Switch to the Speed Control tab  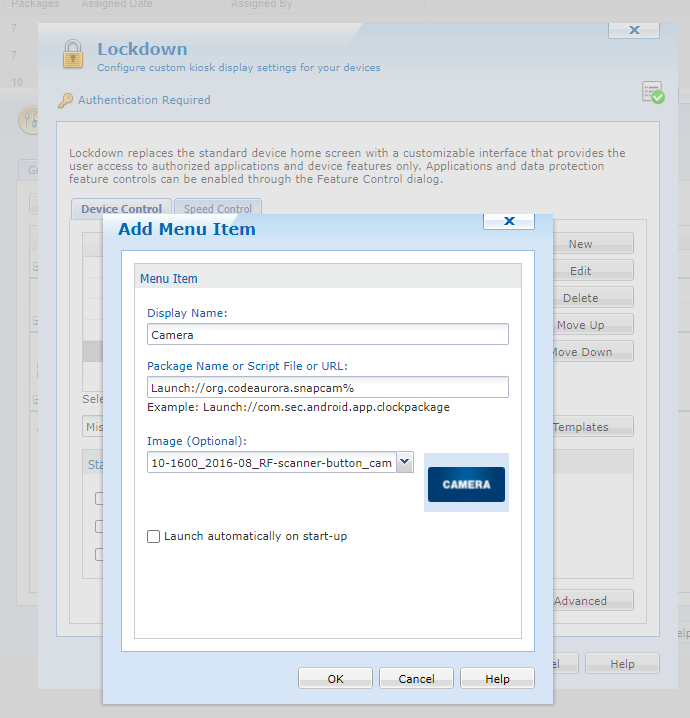(218, 209)
